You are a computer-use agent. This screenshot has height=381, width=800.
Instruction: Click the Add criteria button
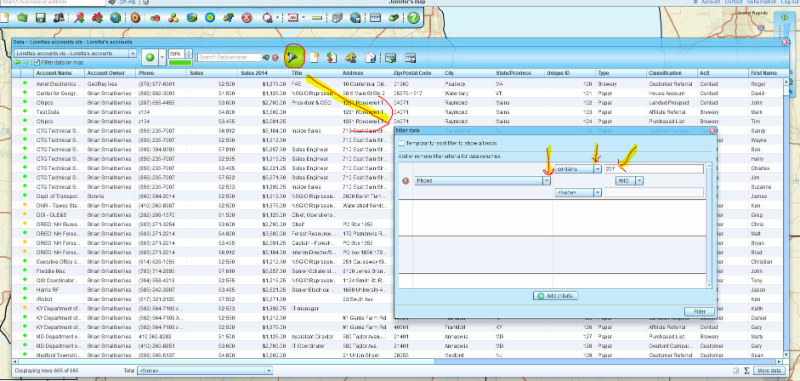[x=555, y=296]
